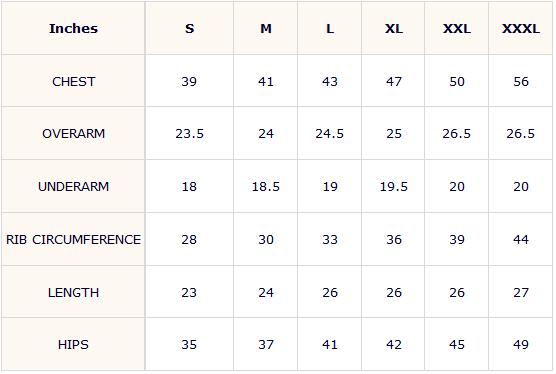Select the XXXL column header
Image resolution: width=556 pixels, height=374 pixels.
tap(521, 28)
